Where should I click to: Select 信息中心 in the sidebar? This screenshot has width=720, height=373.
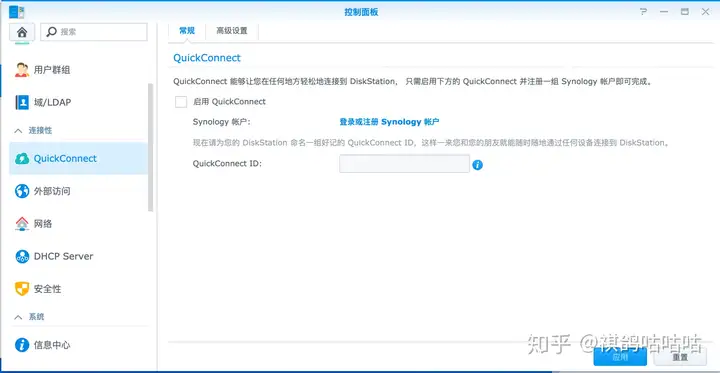79,345
